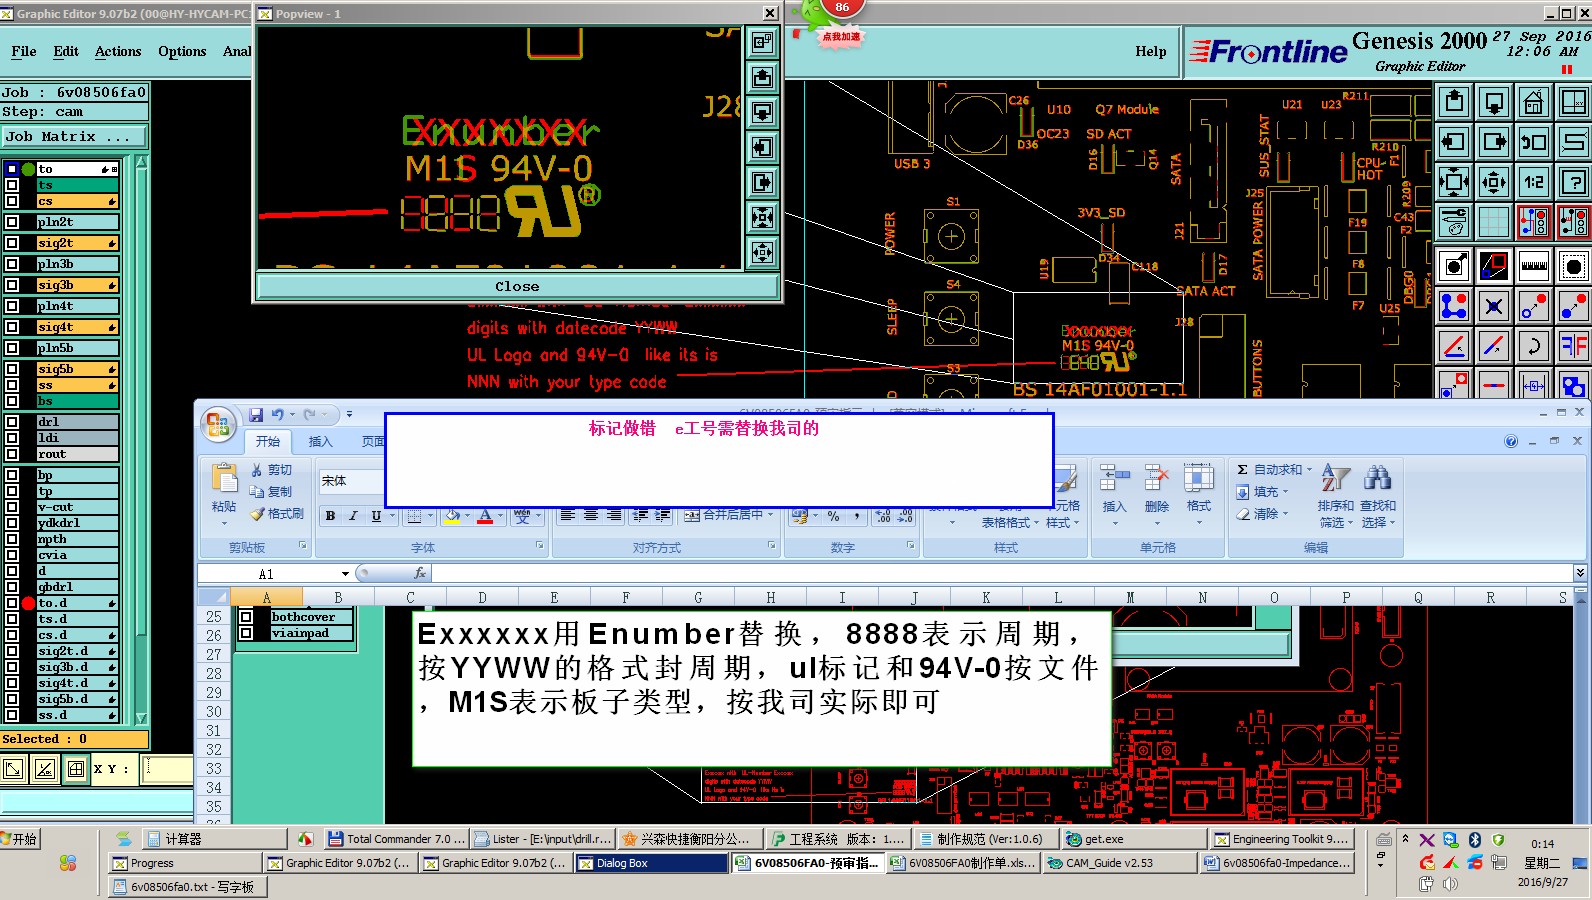
Task: Click the Home view icon in Genesis toolbar
Action: tap(1534, 101)
